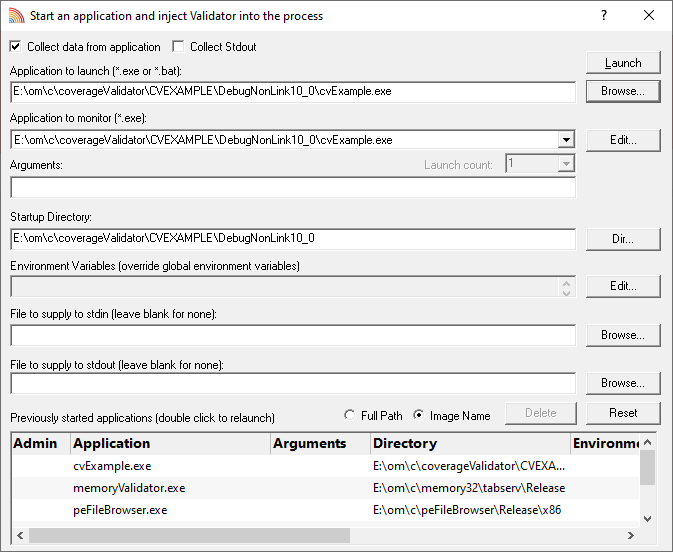Uncheck Collect data from application

point(15,46)
